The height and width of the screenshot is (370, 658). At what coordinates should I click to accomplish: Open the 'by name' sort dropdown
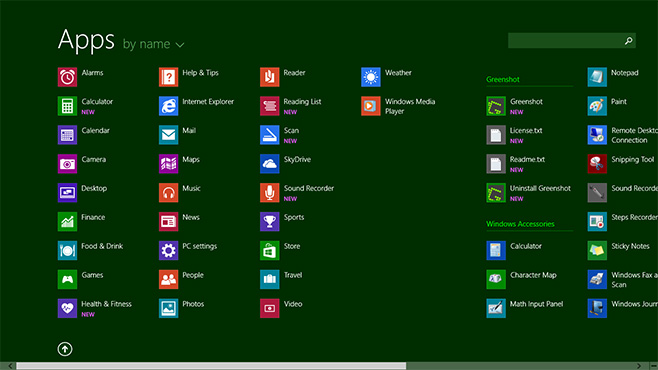[x=154, y=44]
